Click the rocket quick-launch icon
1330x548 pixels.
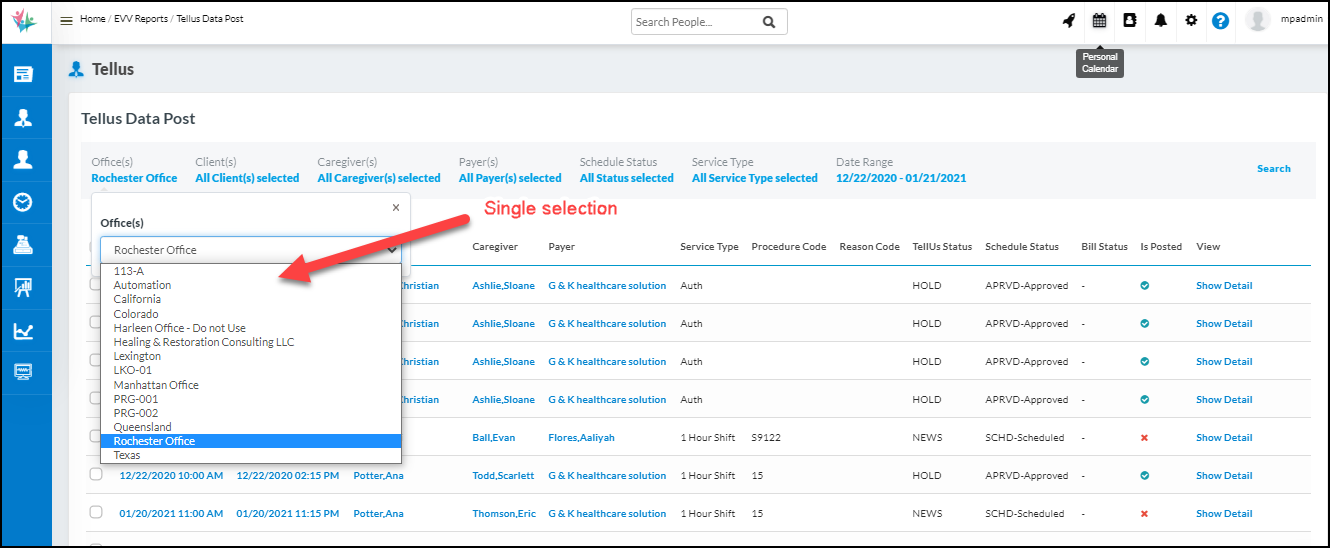(1069, 21)
